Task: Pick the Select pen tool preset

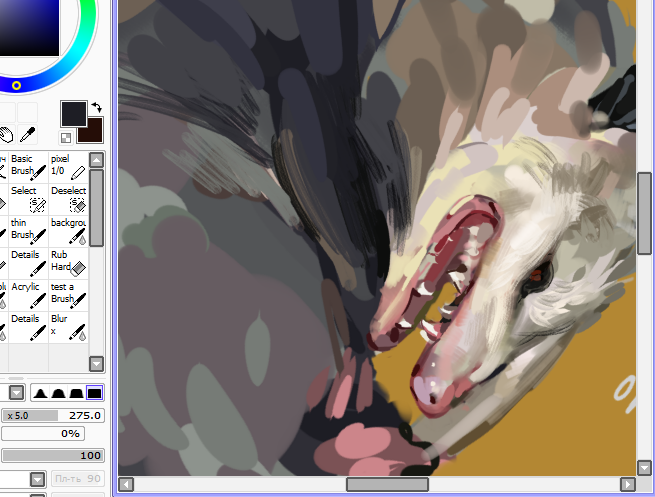Action: (x=28, y=199)
